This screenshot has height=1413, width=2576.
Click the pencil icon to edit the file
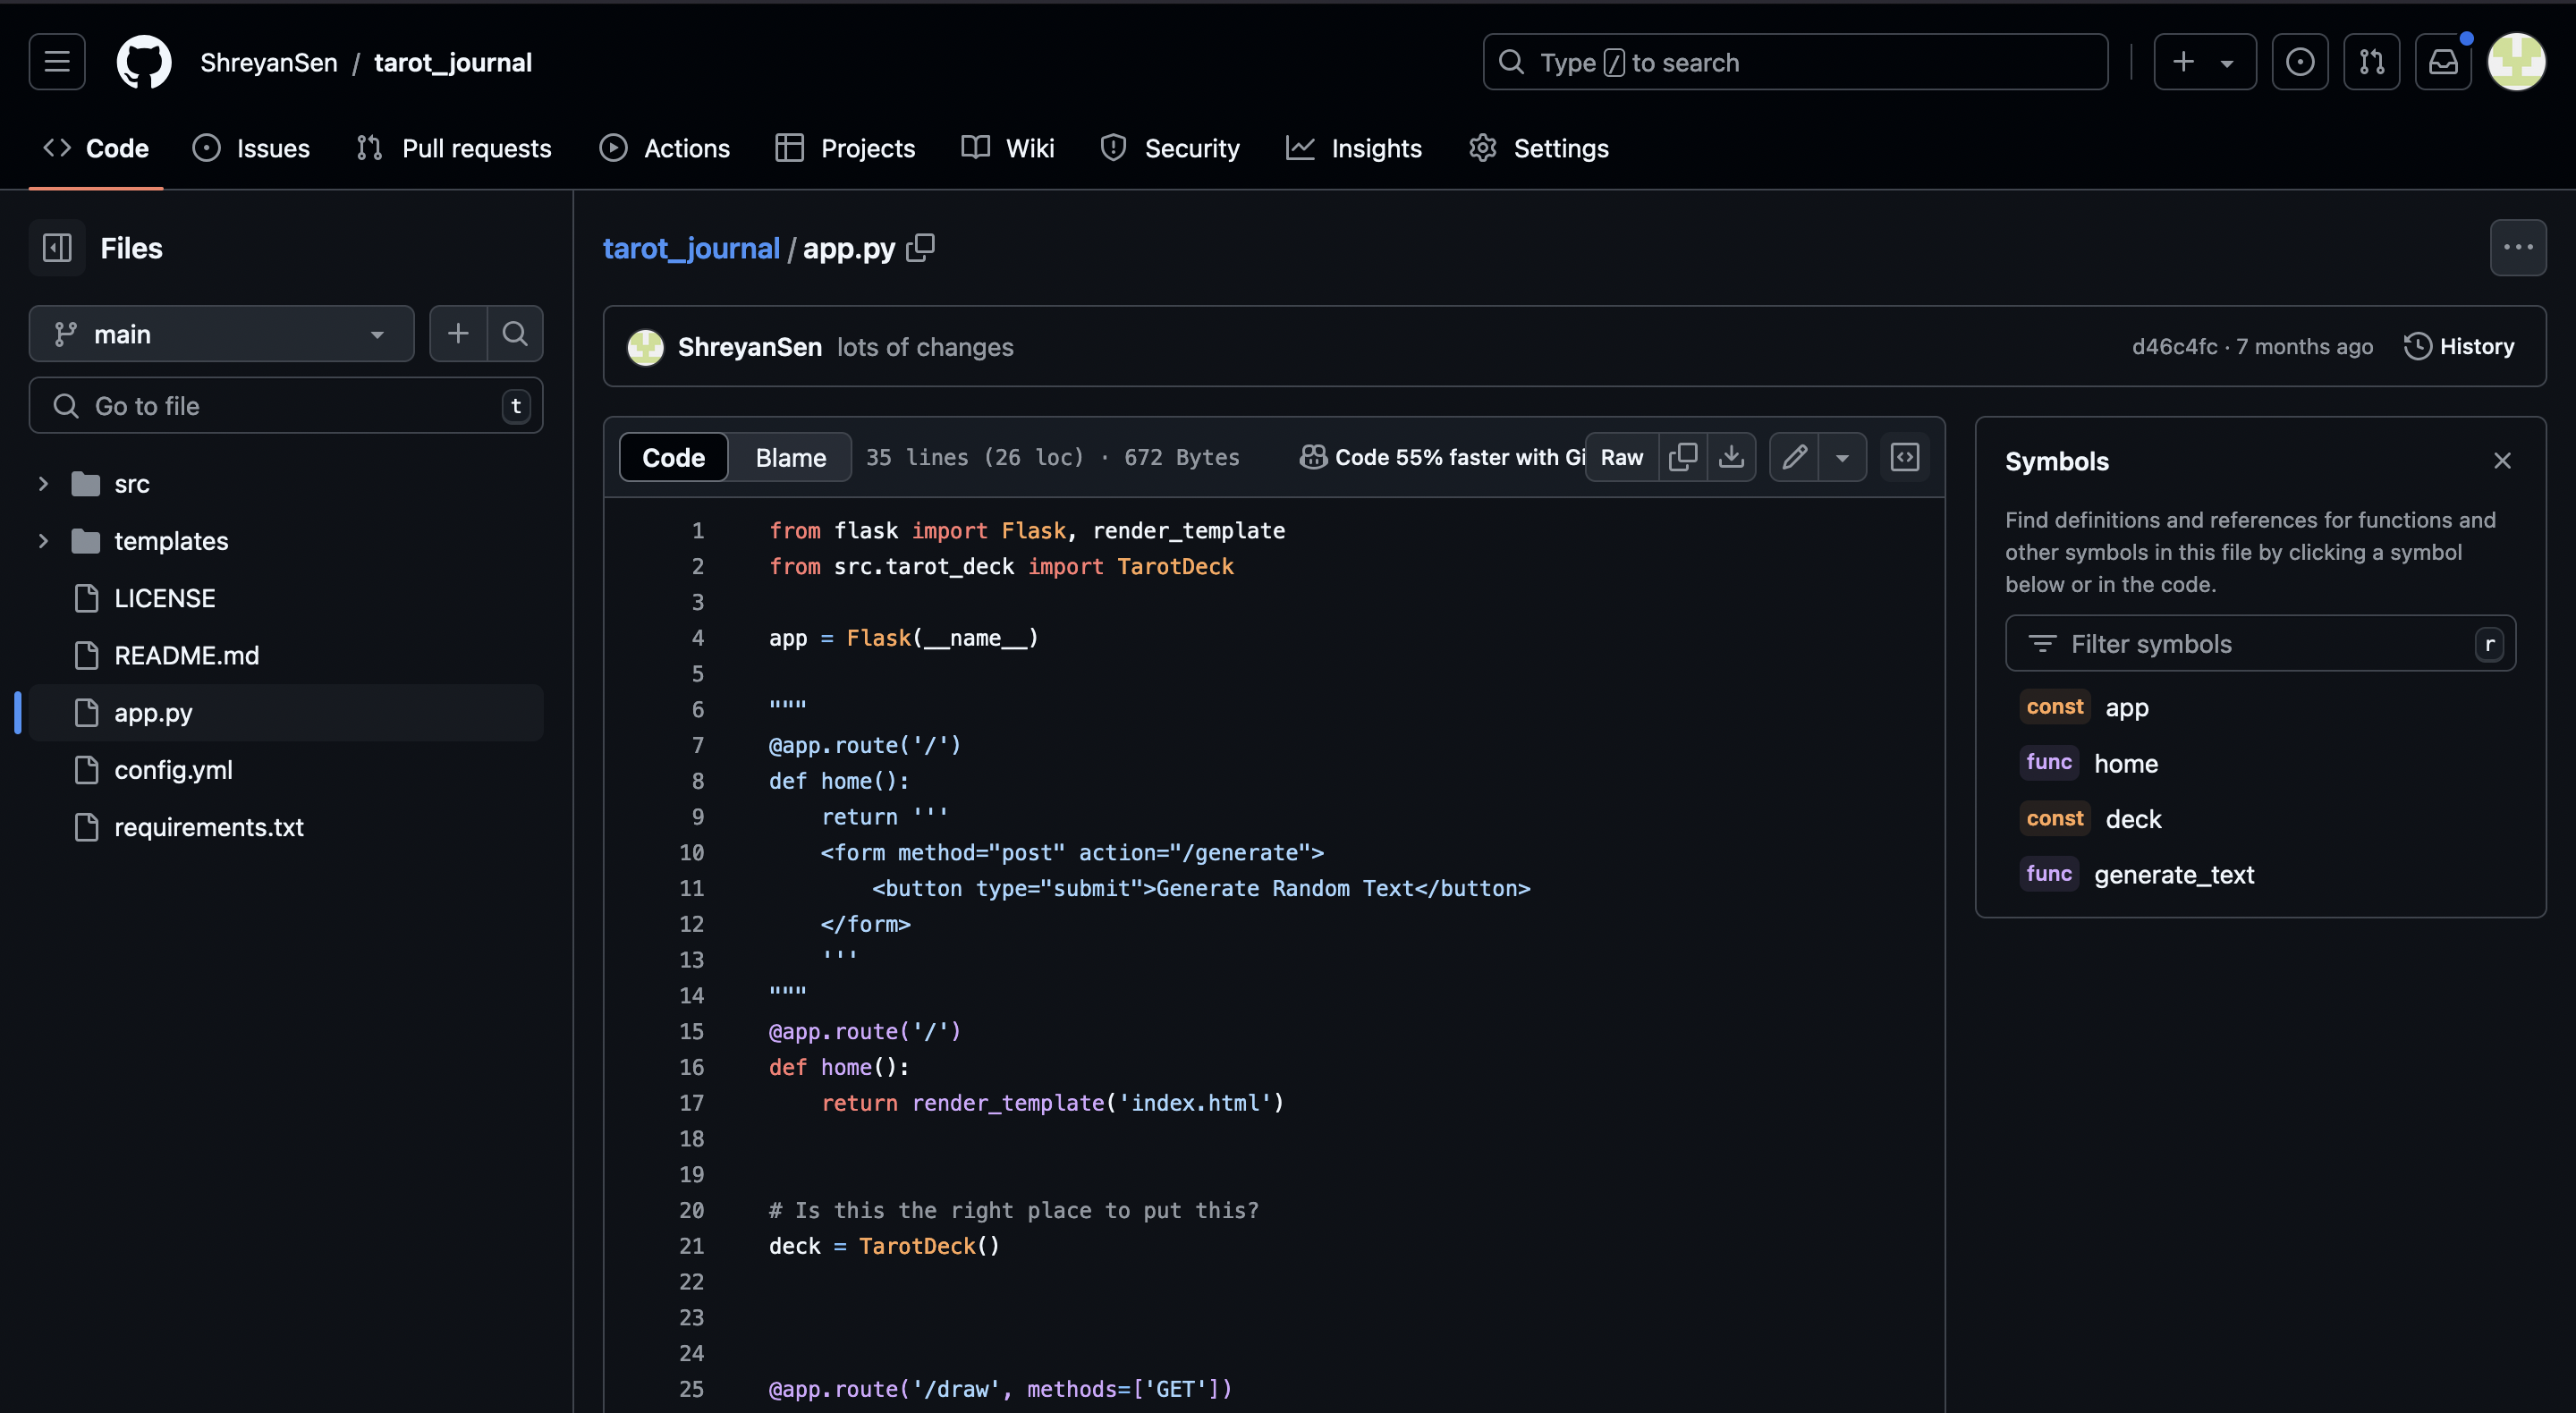tap(1794, 457)
